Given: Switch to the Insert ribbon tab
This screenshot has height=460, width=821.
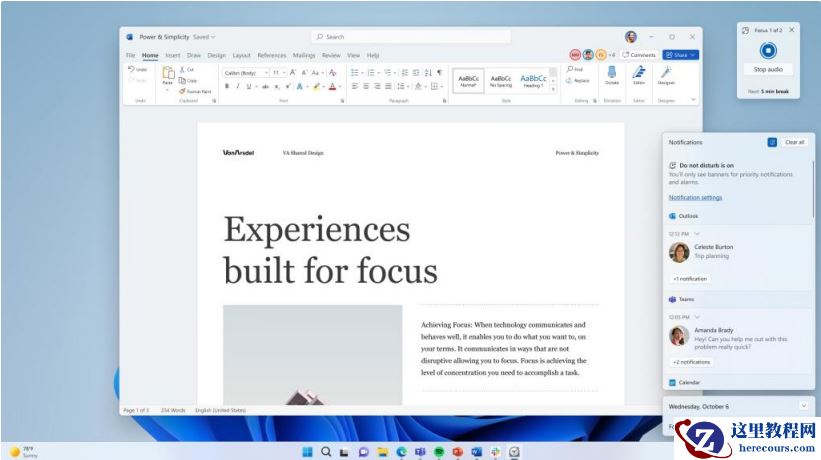Looking at the screenshot, I should 173,55.
